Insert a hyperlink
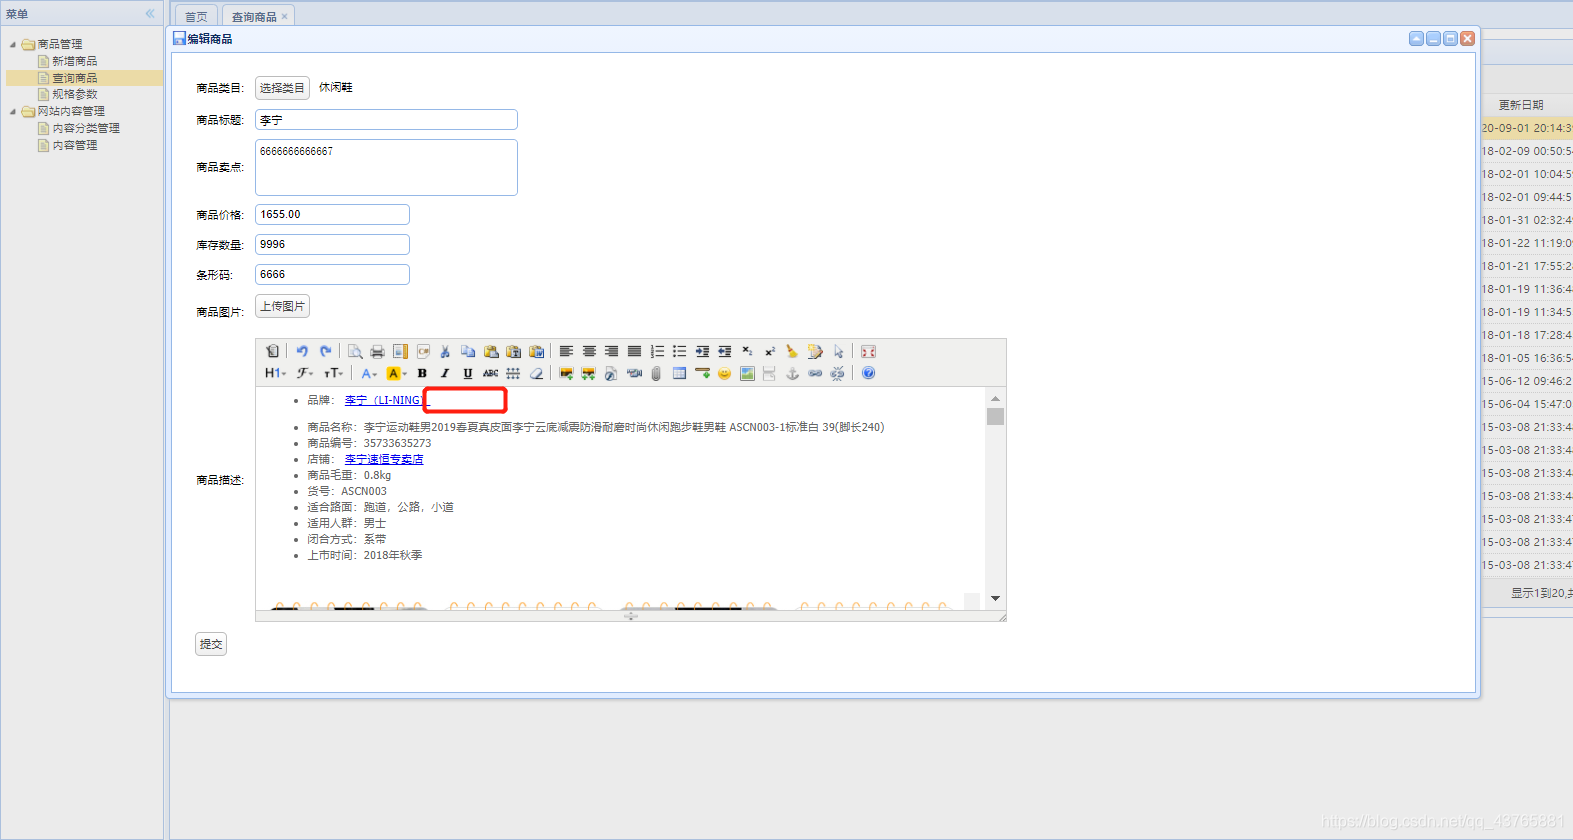1573x840 pixels. coord(815,373)
